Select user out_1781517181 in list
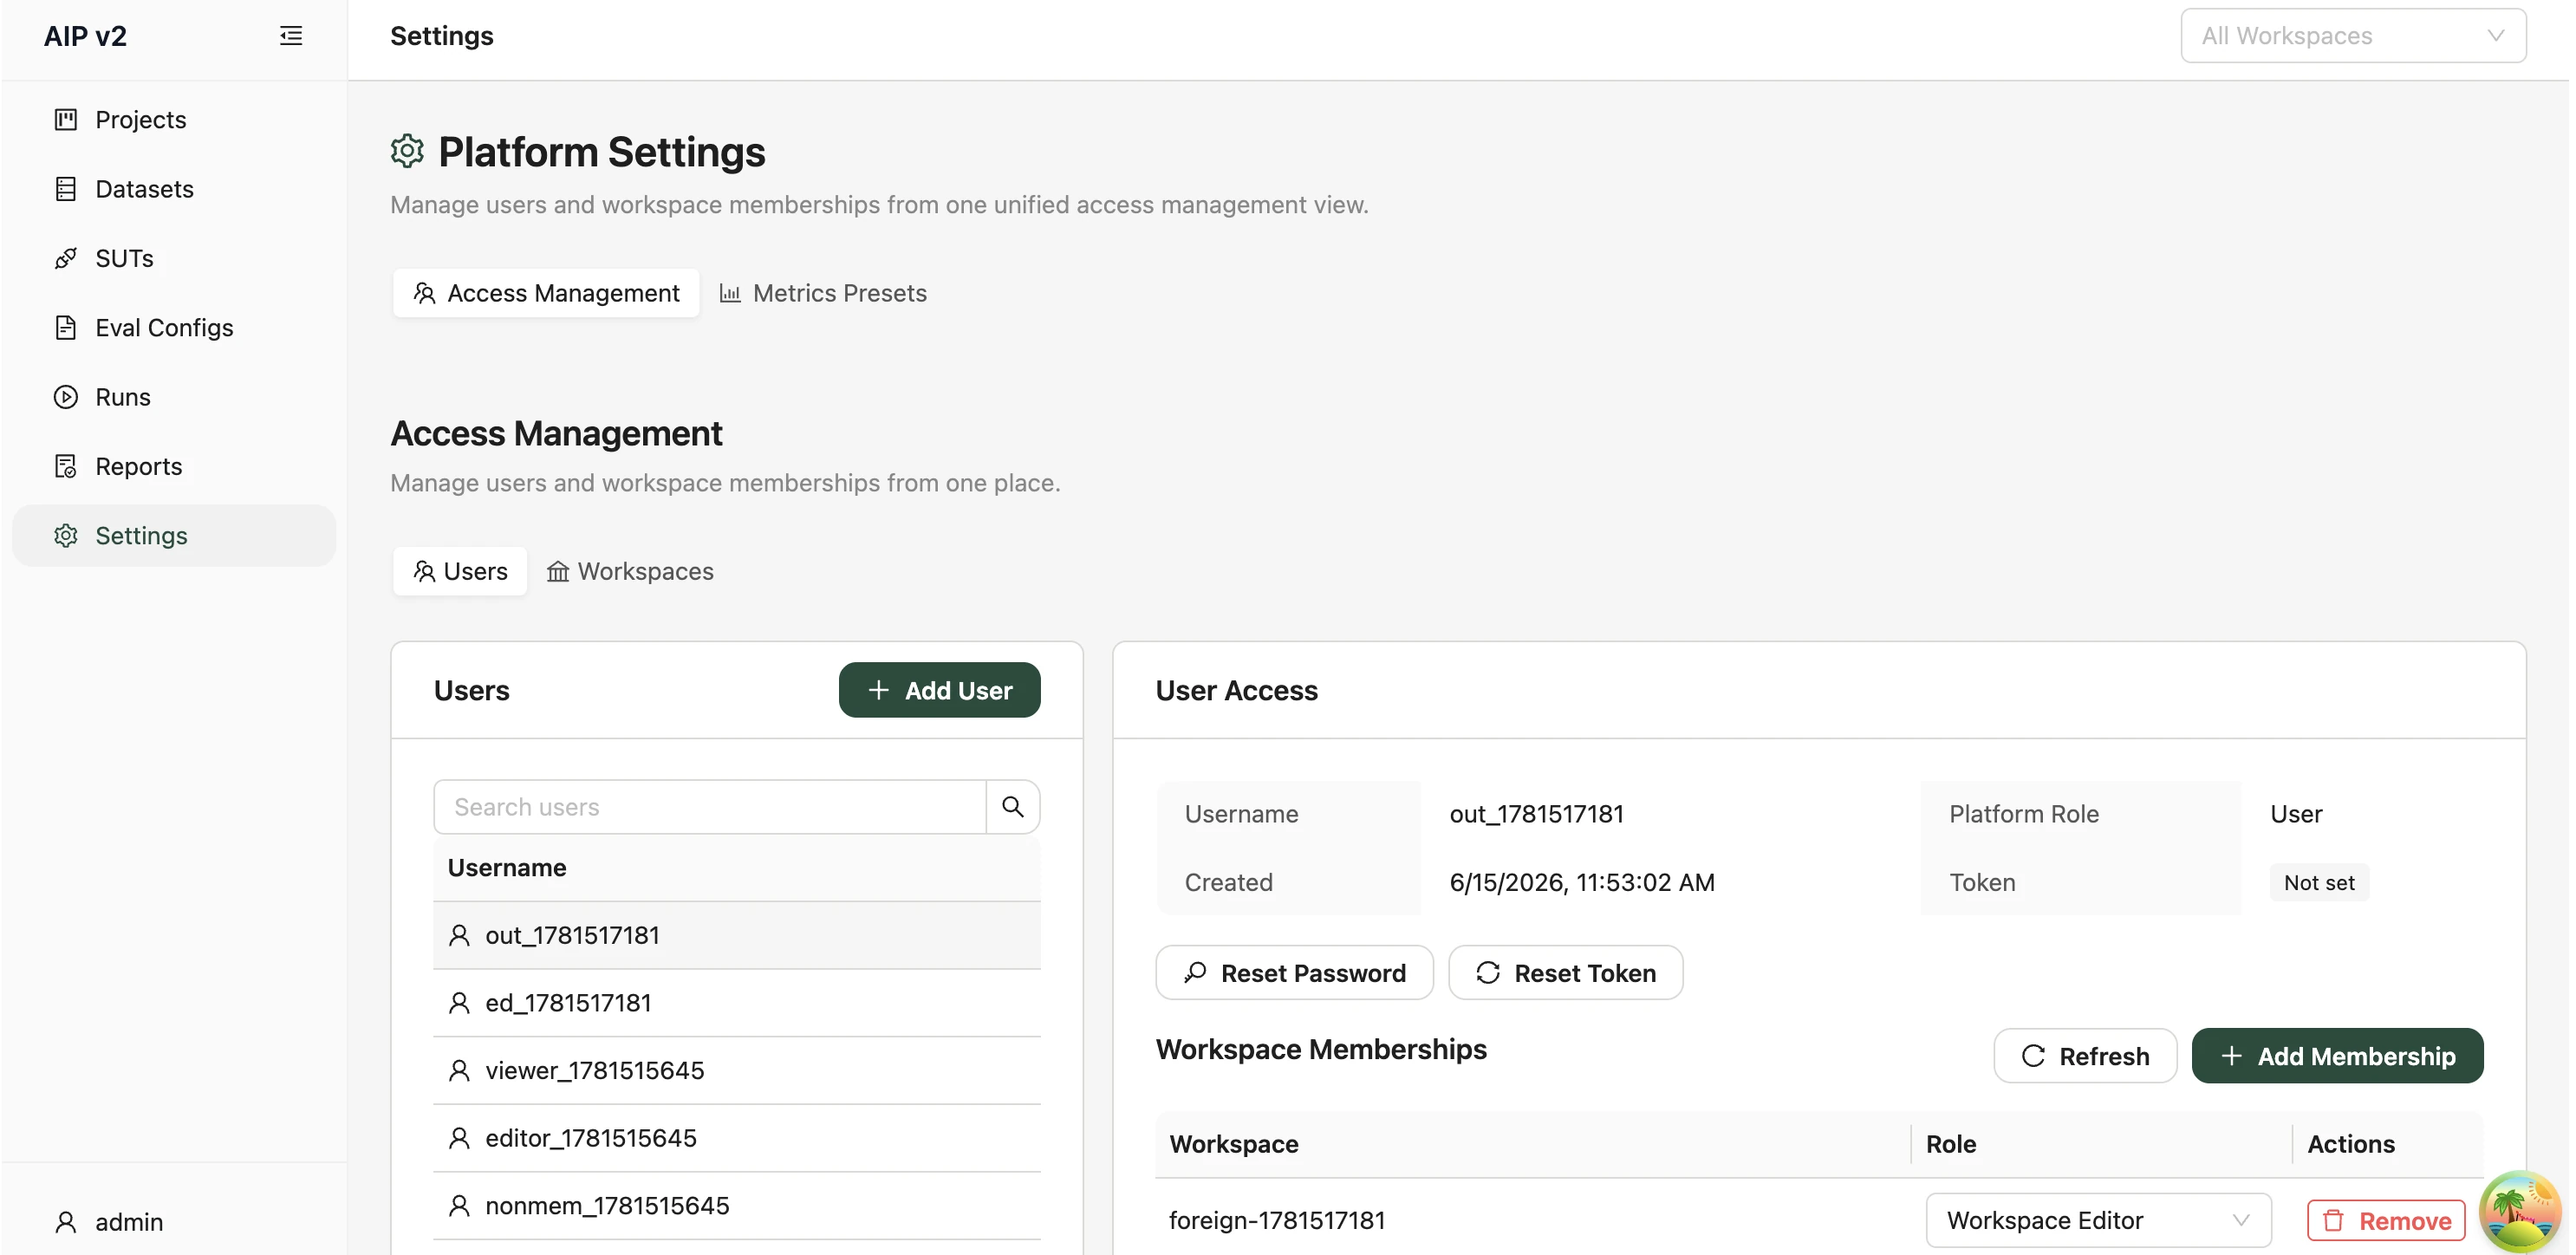 737,935
